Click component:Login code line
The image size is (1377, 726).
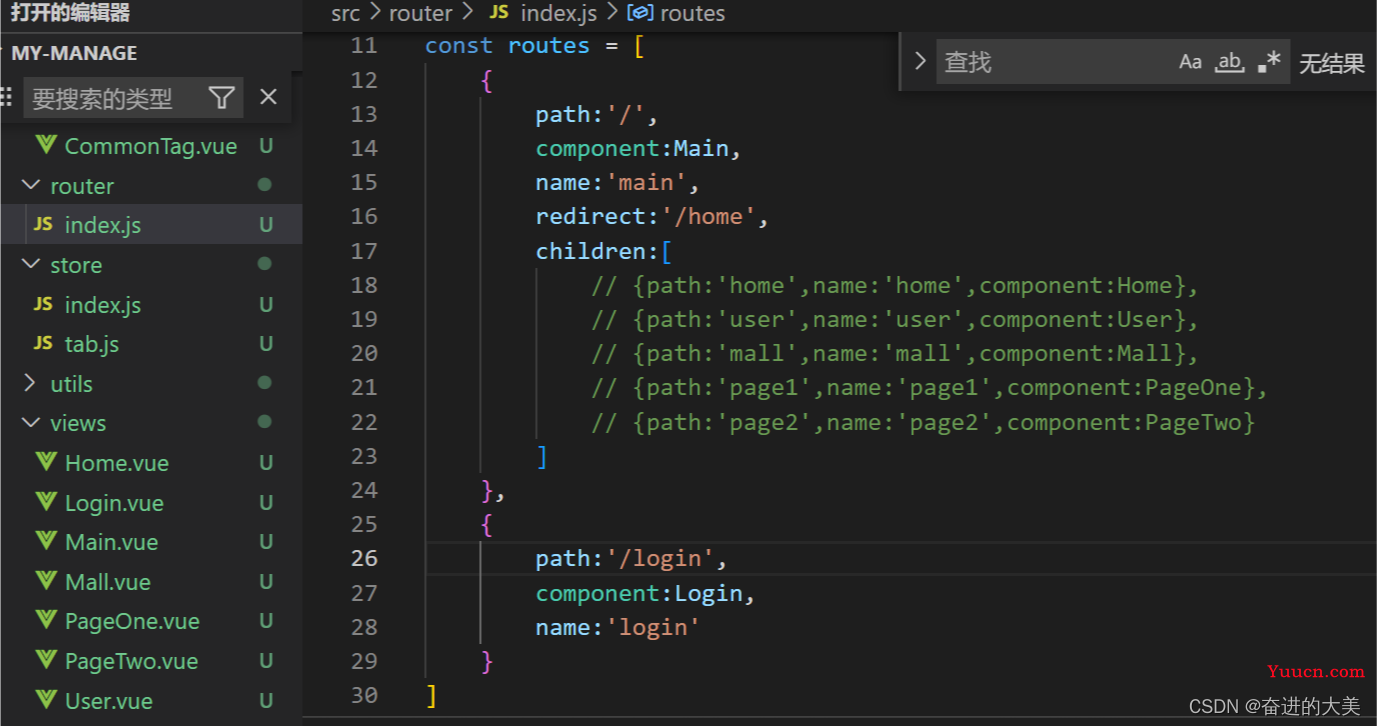click(x=645, y=593)
